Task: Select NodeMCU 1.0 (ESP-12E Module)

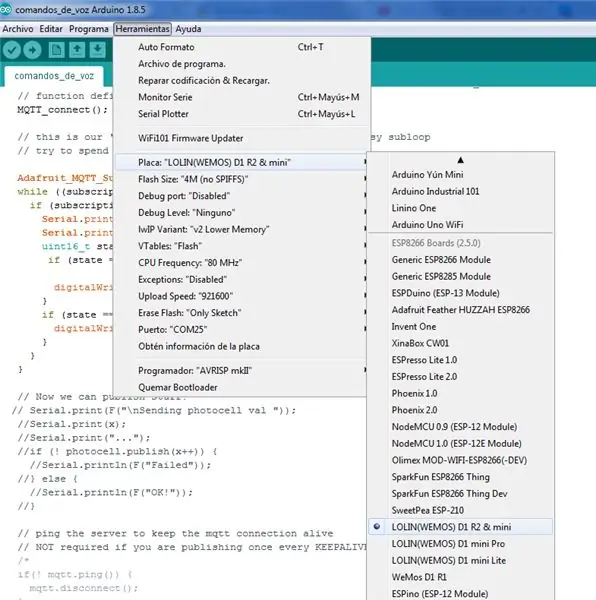Action: (x=461, y=443)
